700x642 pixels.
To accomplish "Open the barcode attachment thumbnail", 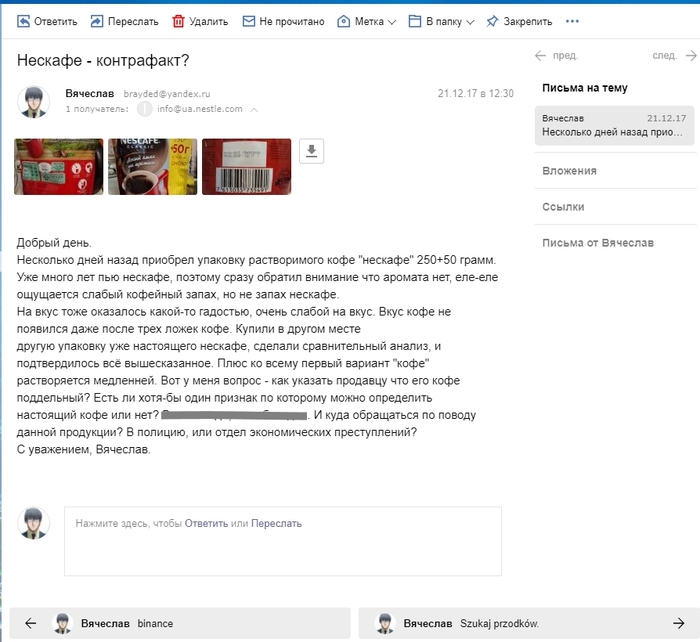I will click(246, 165).
